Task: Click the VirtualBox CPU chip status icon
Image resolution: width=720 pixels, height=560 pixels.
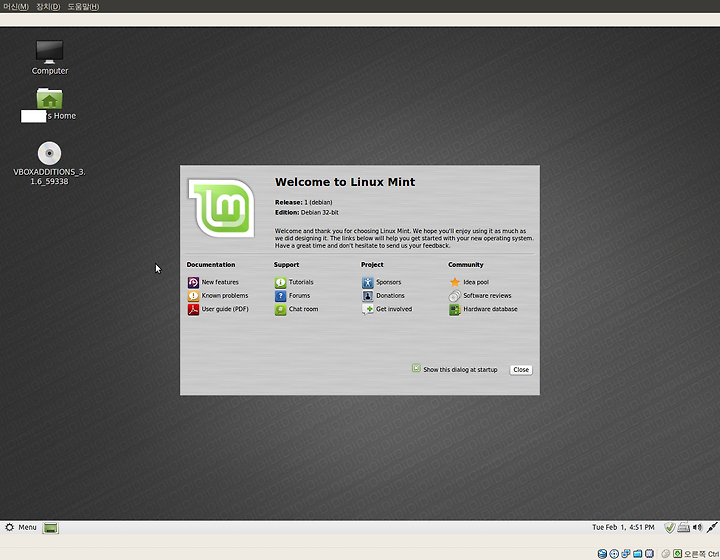Action: point(649,554)
